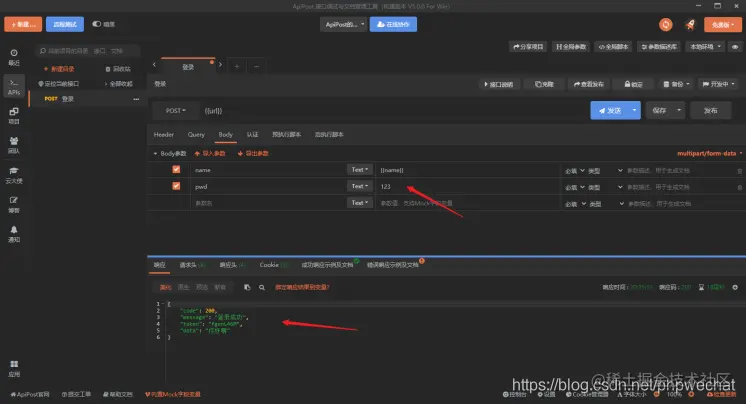Select the POST 登录 request in tree
The image size is (746, 404).
click(x=86, y=99)
